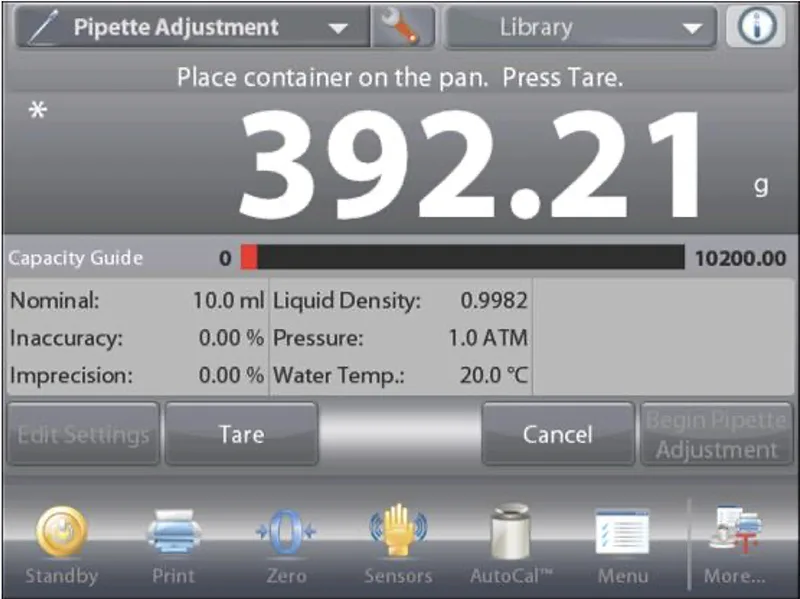Viewport: 800px width, 599px height.
Task: Open the Menu list icon
Action: [622, 534]
